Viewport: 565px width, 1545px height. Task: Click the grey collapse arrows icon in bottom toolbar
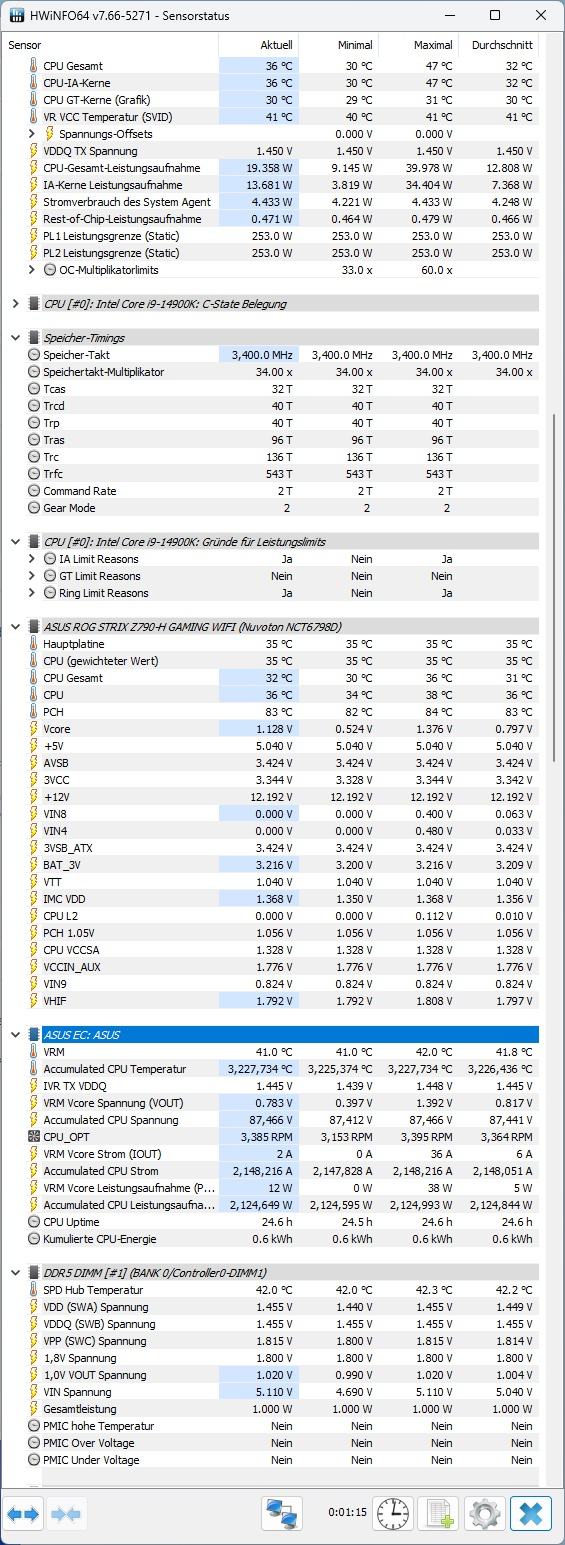coord(66,1513)
